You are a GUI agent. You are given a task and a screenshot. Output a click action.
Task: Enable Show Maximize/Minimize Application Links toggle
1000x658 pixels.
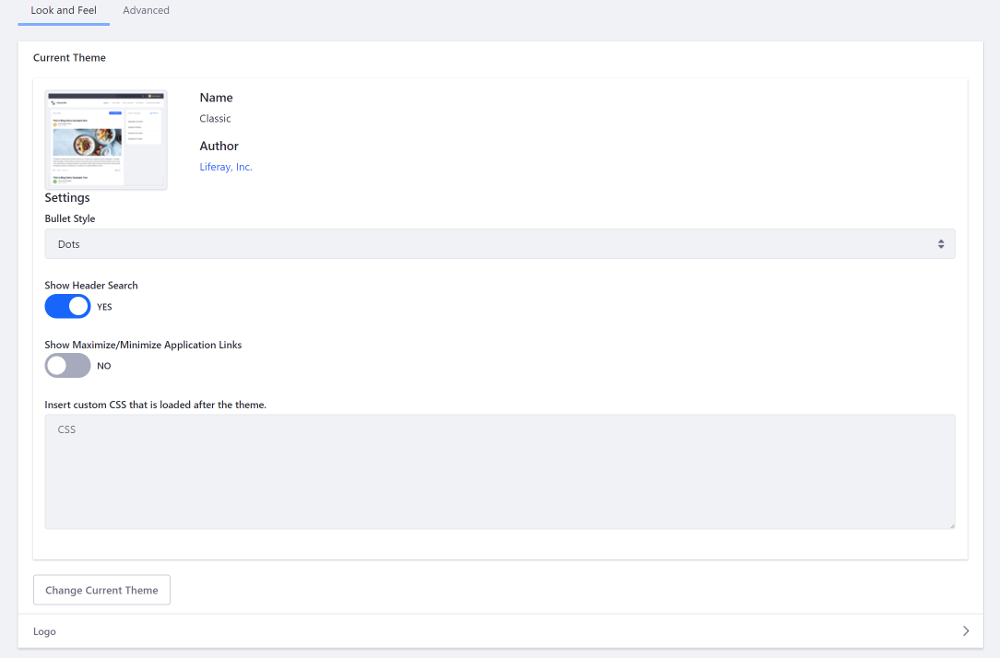(68, 366)
